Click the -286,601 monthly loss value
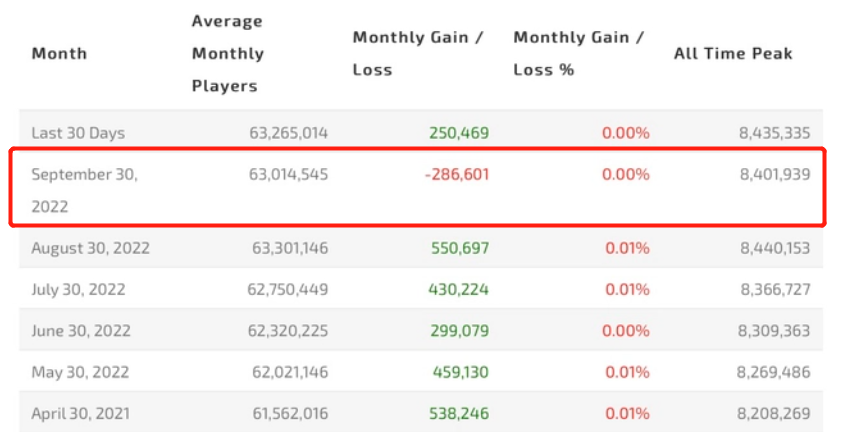 [457, 174]
